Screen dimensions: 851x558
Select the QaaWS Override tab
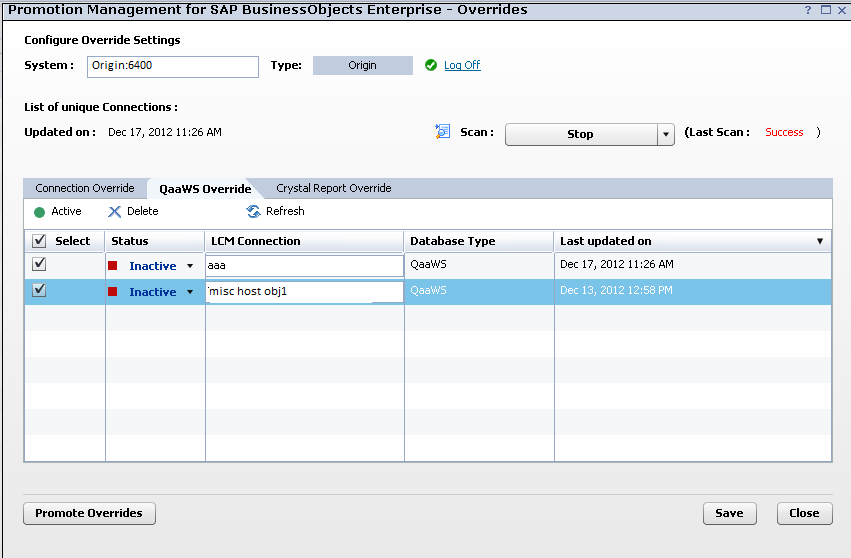205,188
